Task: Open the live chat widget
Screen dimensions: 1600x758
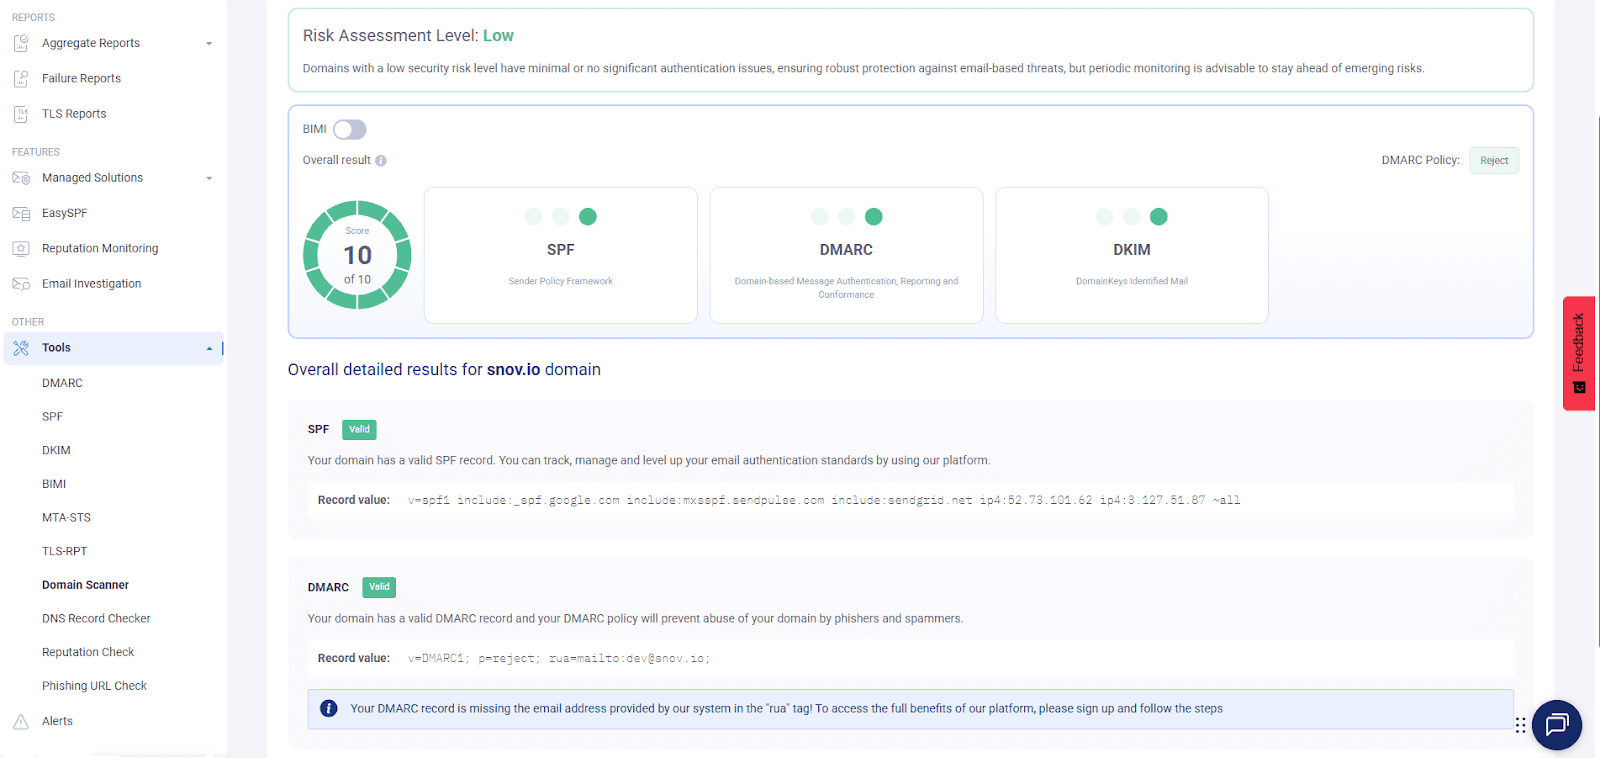Action: pyautogui.click(x=1556, y=725)
